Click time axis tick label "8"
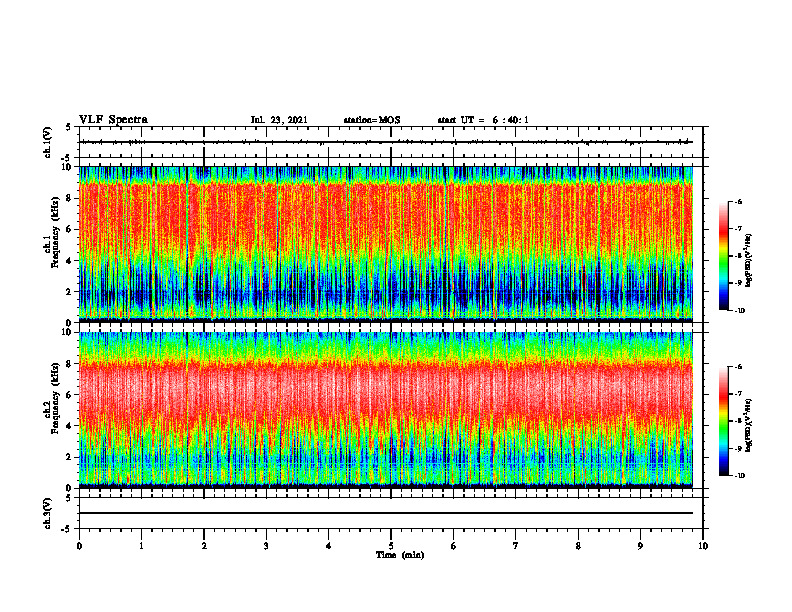The width and height of the screenshot is (792, 612). tap(578, 546)
